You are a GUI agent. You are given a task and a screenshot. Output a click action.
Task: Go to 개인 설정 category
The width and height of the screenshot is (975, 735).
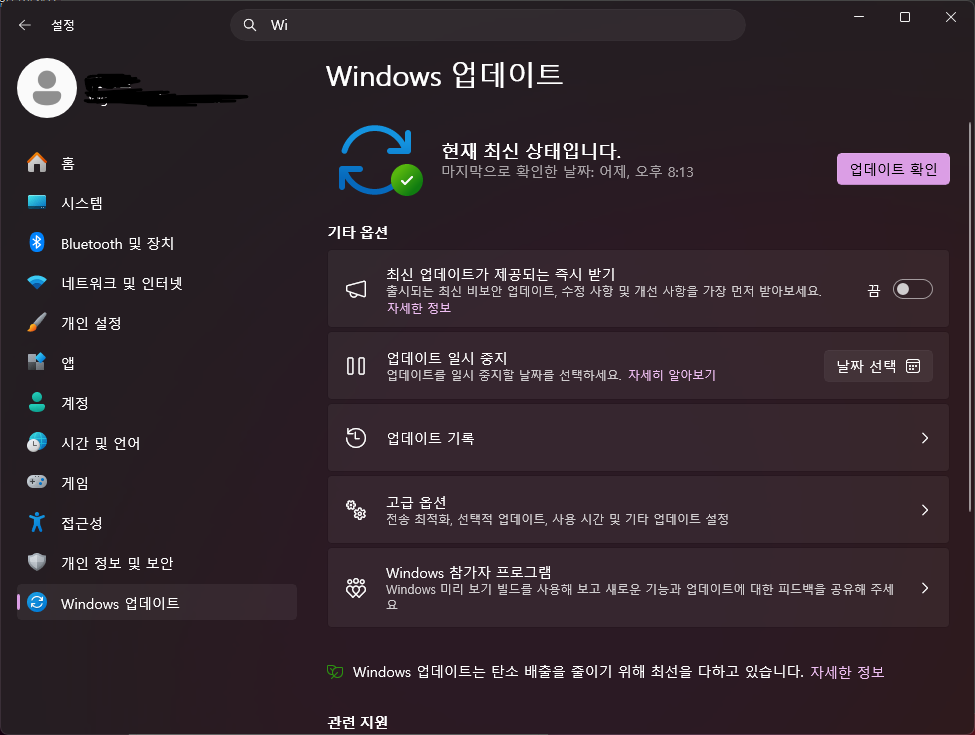coord(157,323)
